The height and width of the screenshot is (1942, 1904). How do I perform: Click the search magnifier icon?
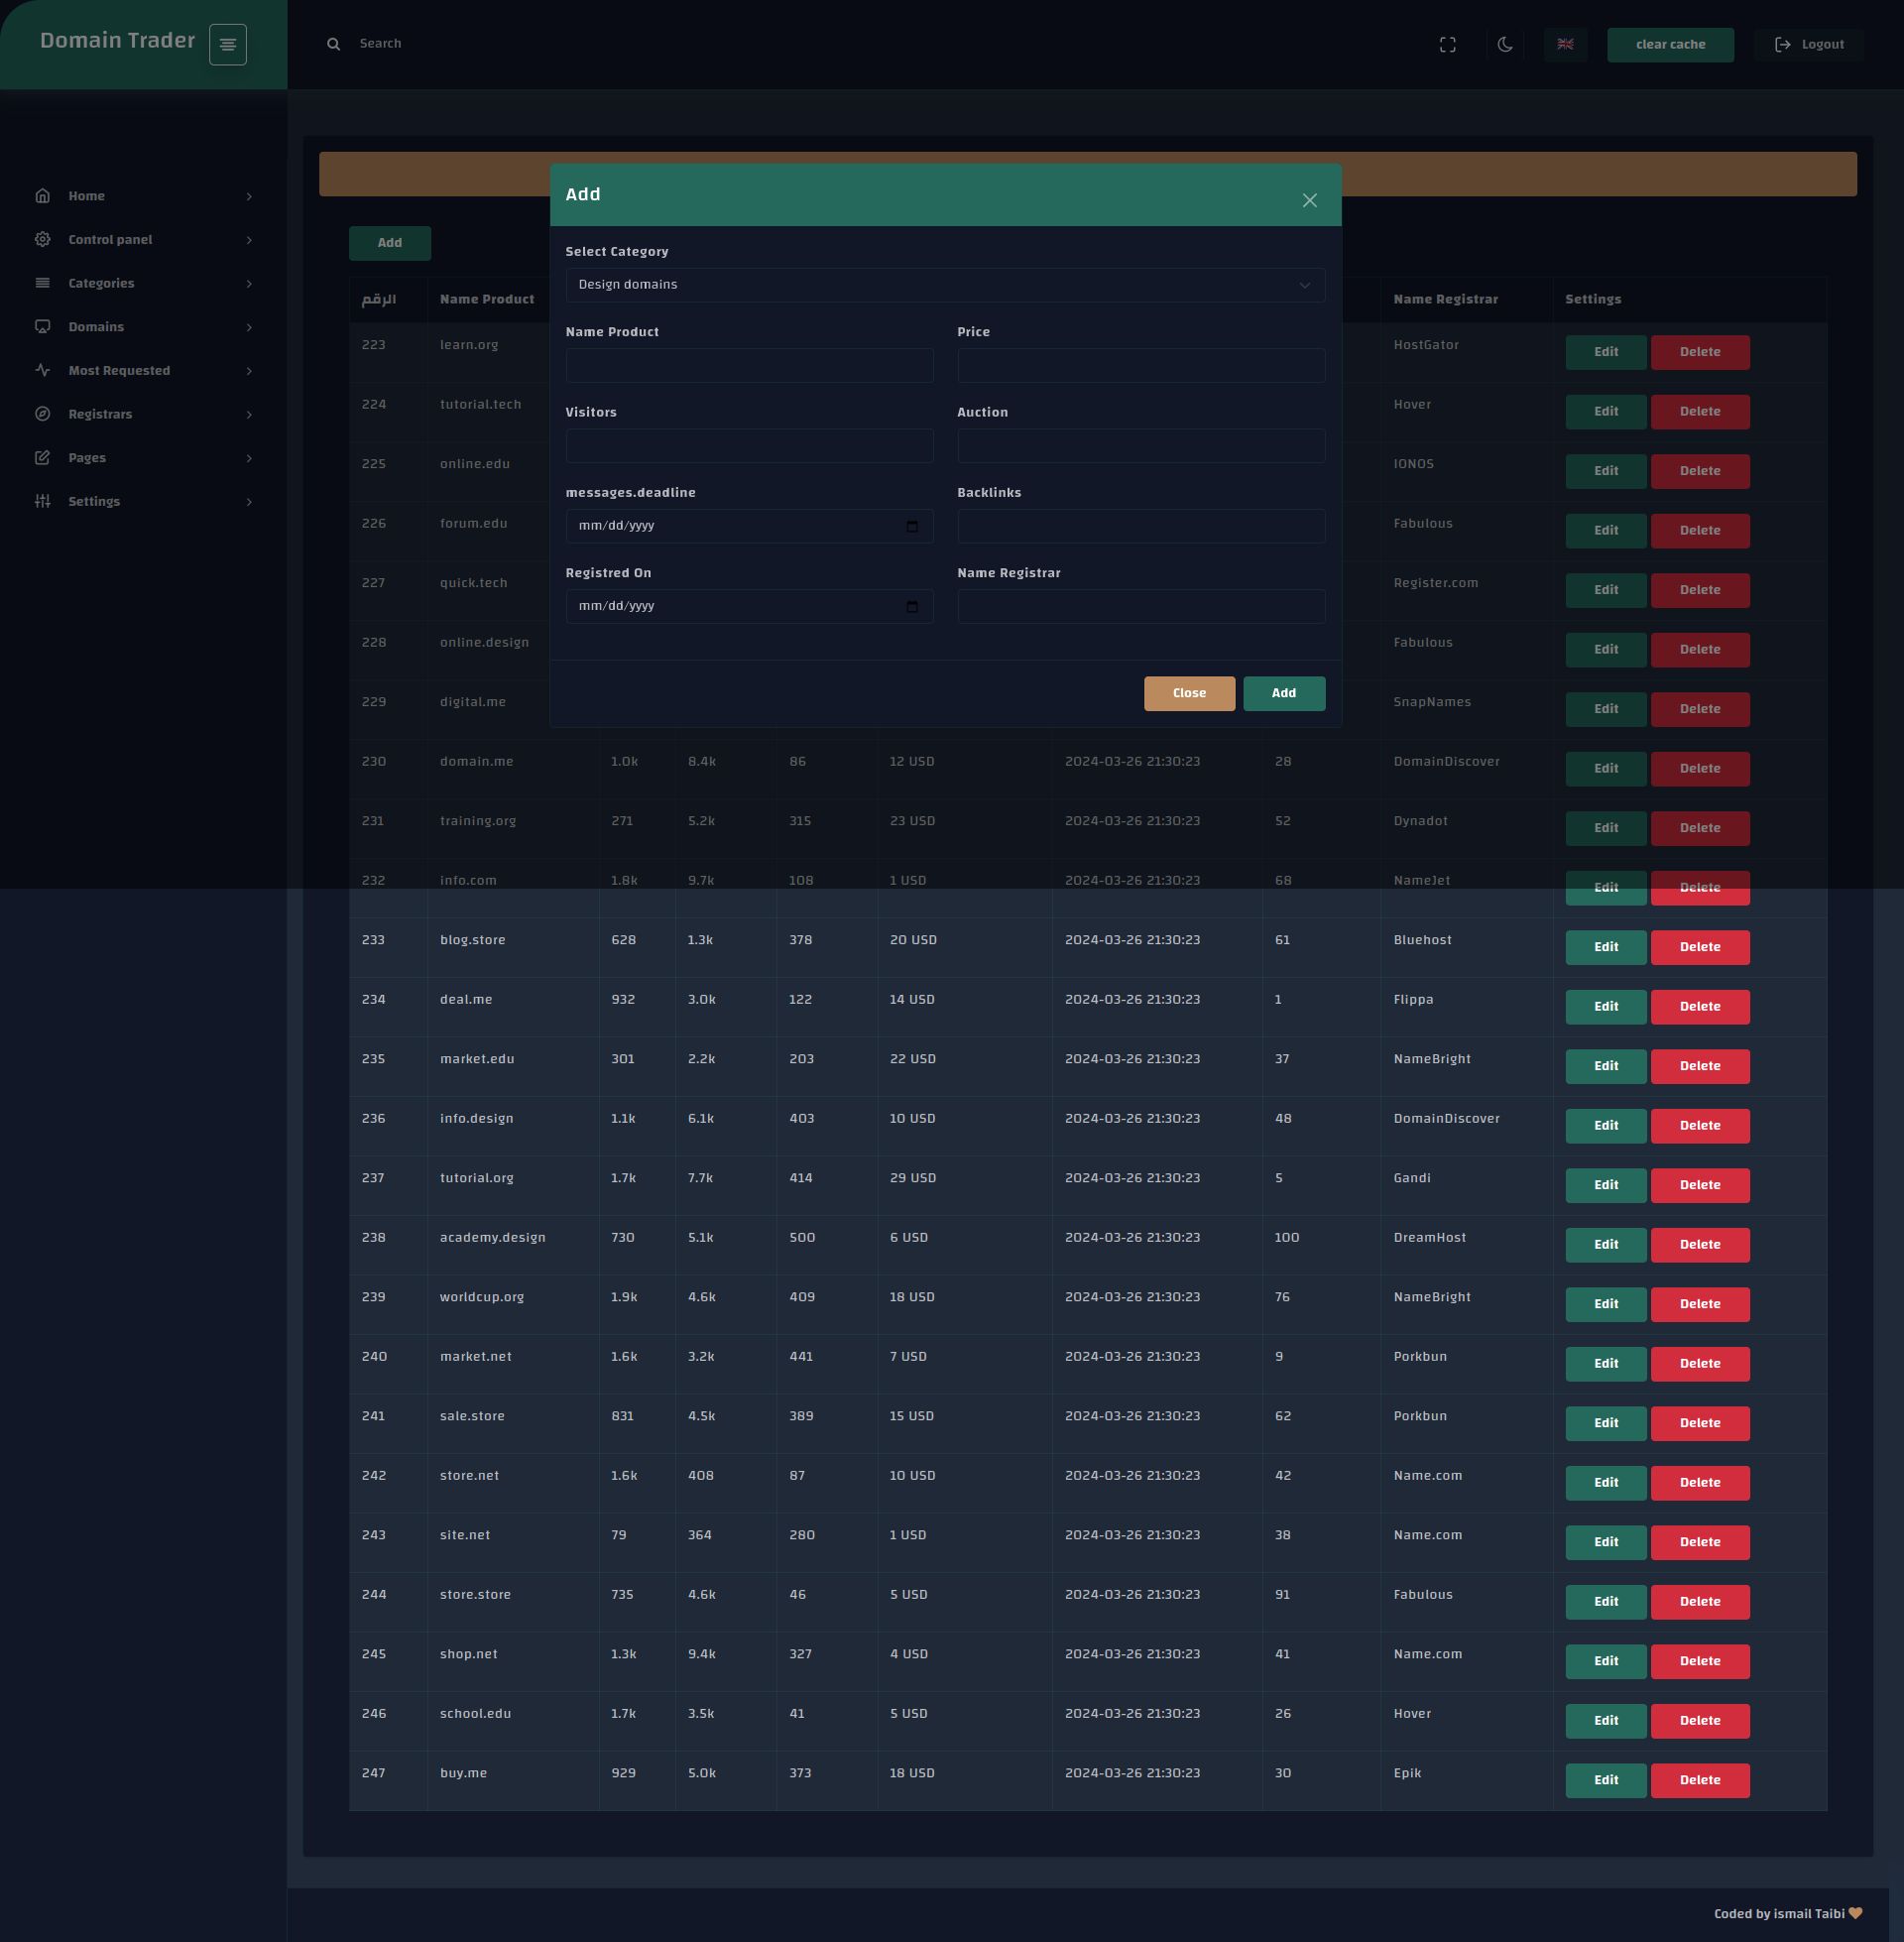[334, 44]
